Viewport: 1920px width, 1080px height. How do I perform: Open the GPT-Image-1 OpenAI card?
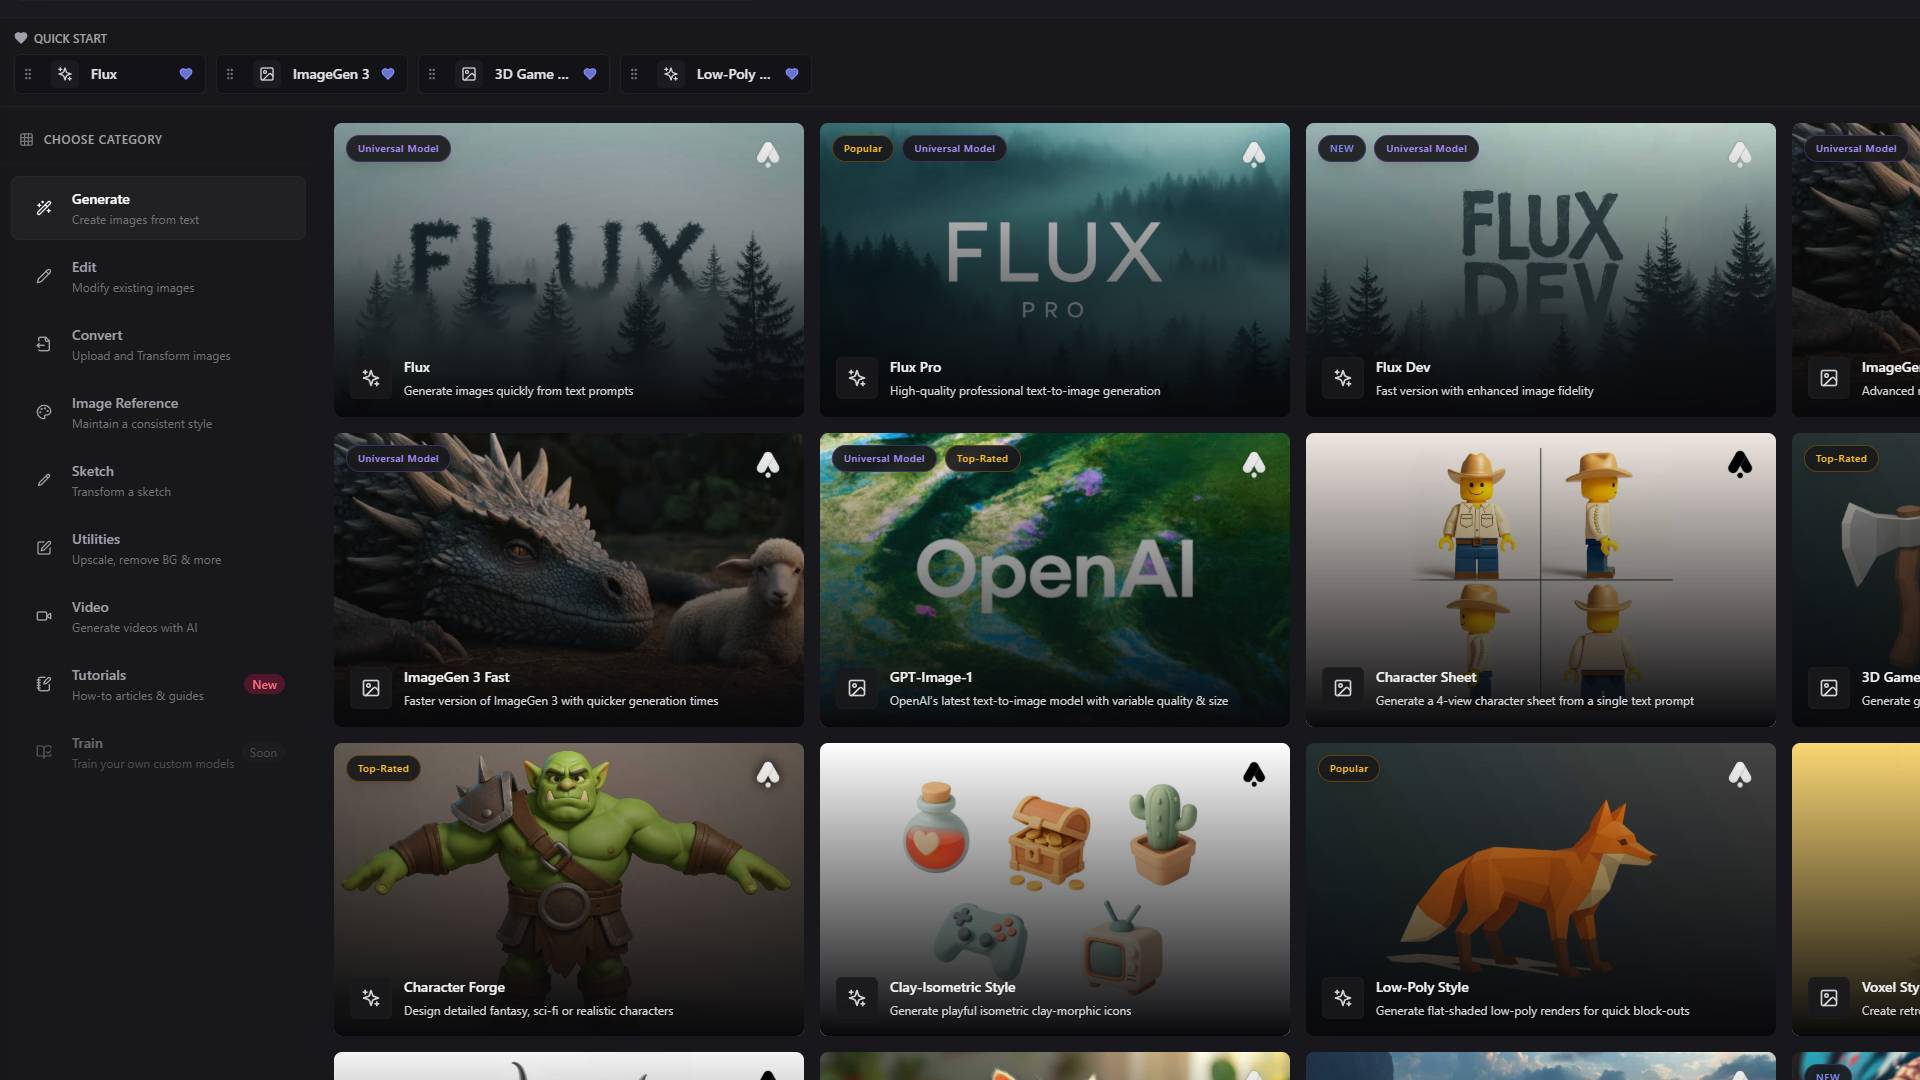[x=1055, y=580]
